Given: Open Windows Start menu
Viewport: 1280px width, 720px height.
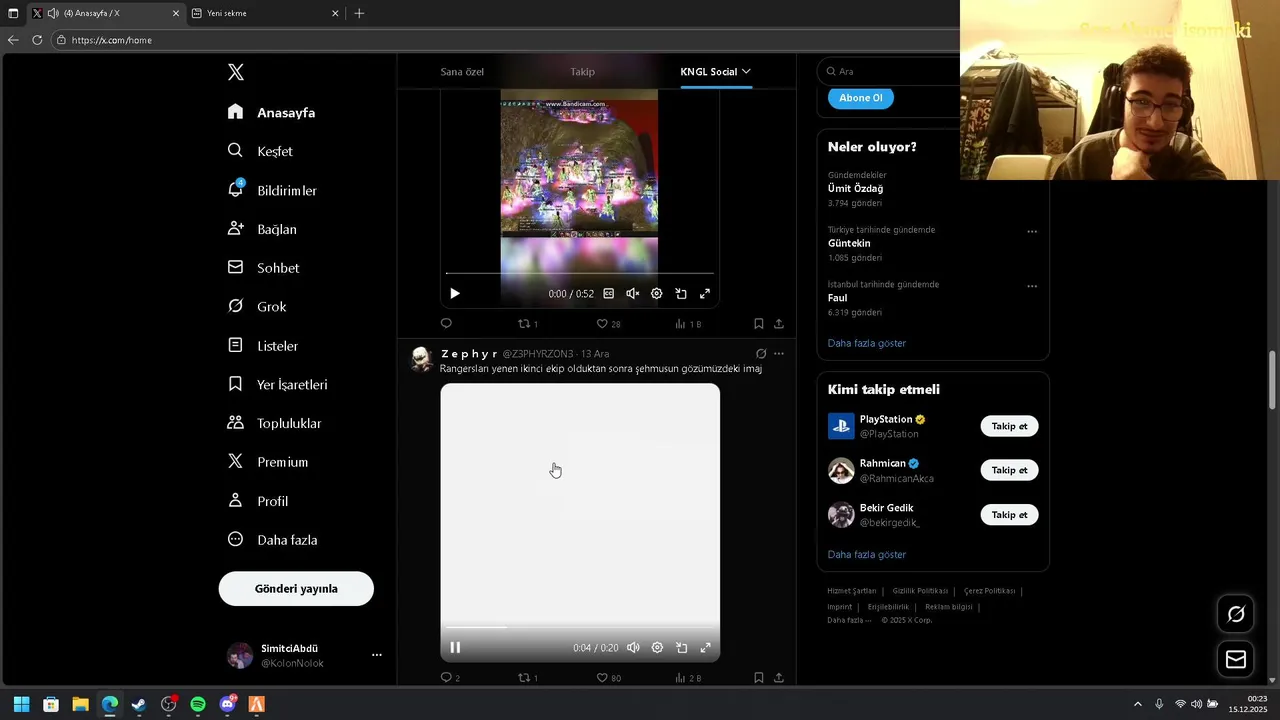Looking at the screenshot, I should [21, 704].
